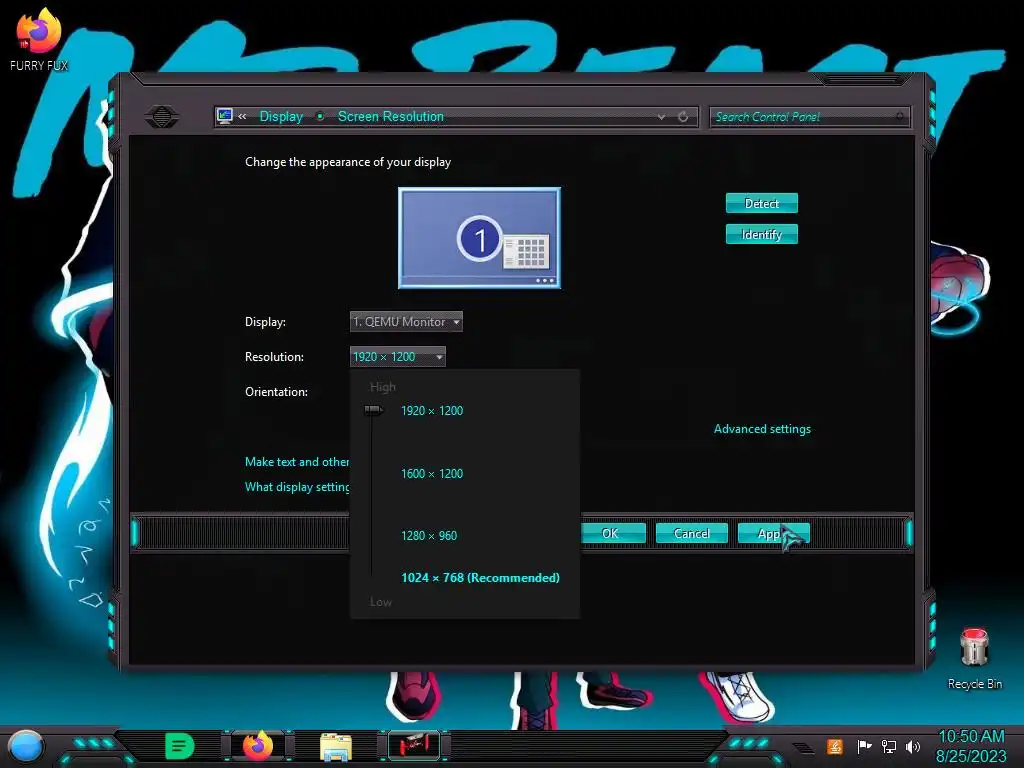
Task: Open What display settings link
Action: tap(297, 487)
